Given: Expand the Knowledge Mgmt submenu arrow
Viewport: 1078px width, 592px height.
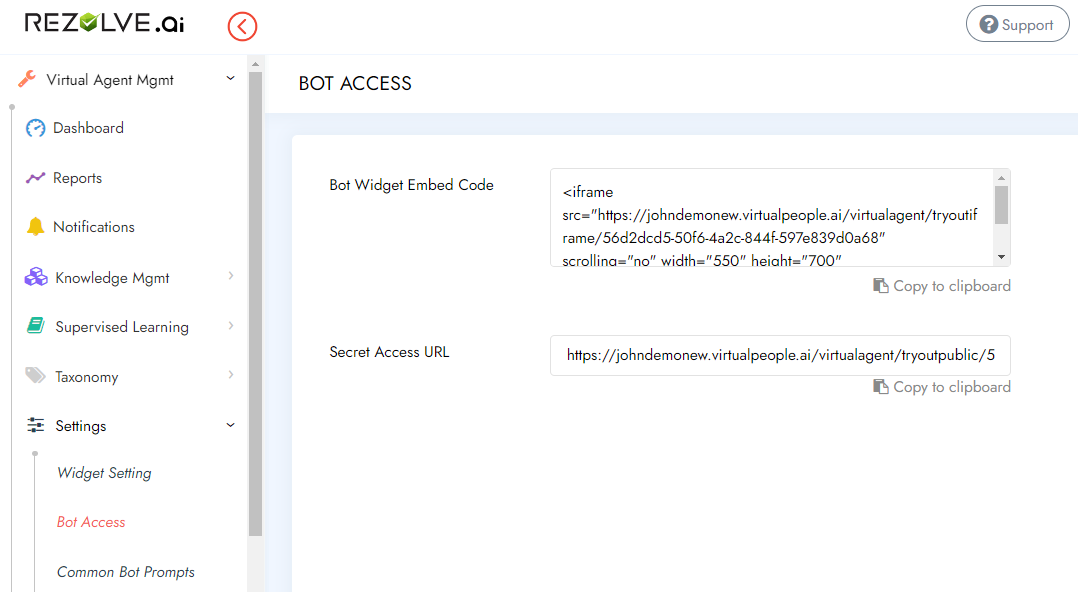Looking at the screenshot, I should click(231, 276).
